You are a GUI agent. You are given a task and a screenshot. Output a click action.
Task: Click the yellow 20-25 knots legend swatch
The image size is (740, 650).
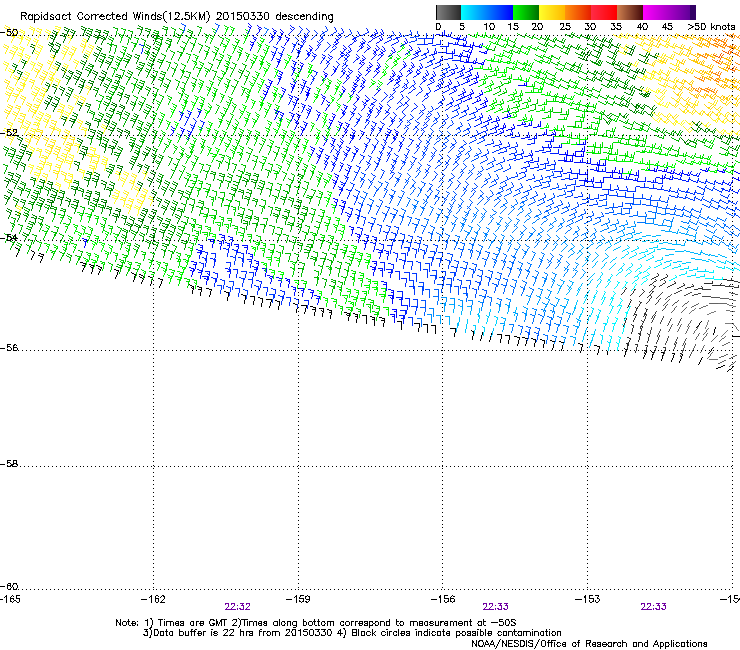tap(552, 12)
